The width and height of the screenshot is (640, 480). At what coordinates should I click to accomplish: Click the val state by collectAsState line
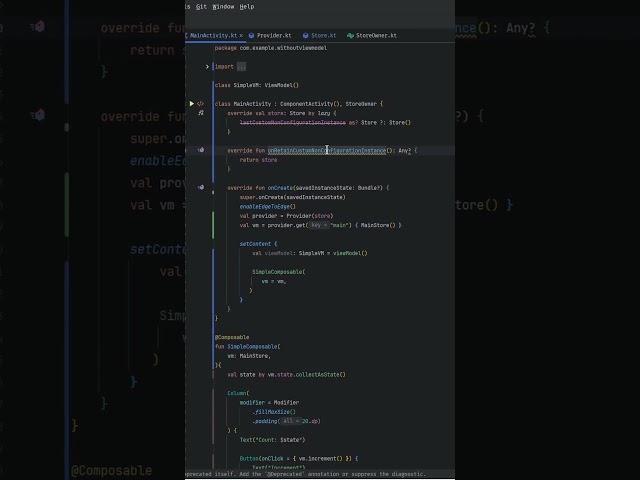pyautogui.click(x=286, y=375)
